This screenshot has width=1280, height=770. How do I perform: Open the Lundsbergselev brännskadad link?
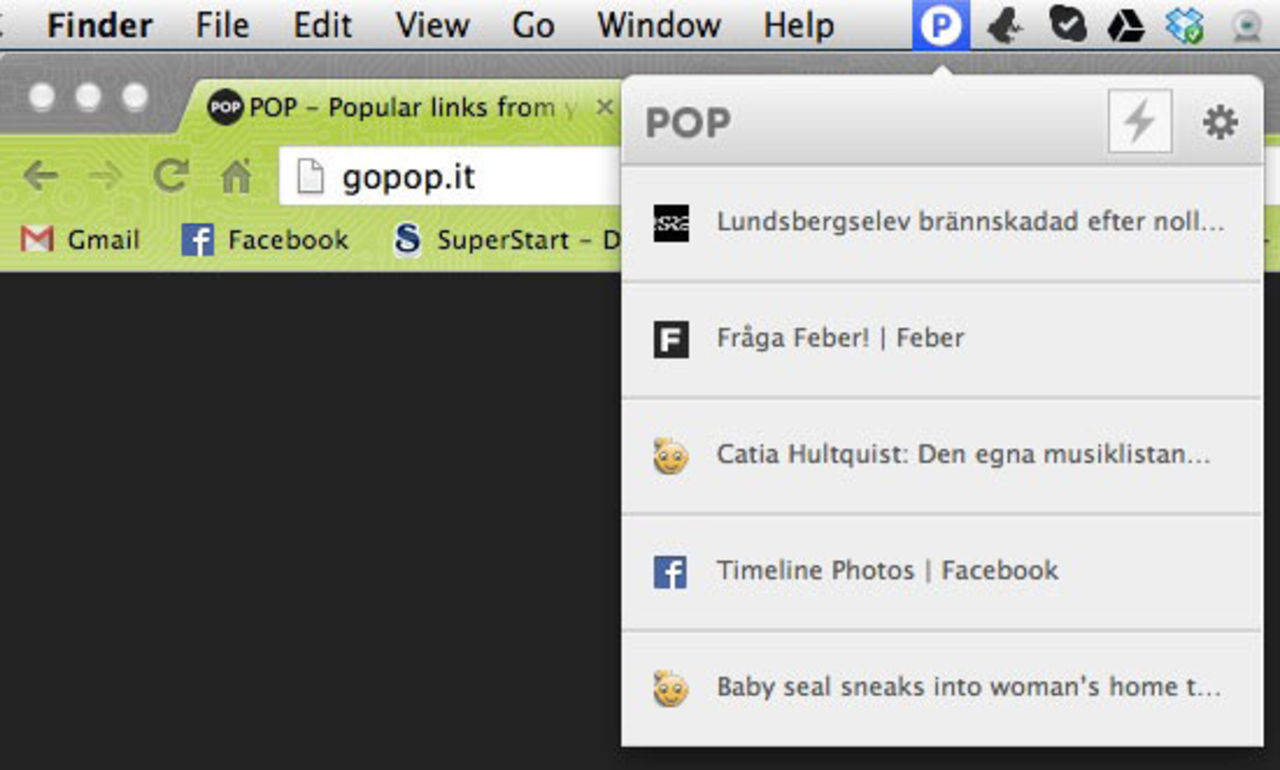(970, 222)
